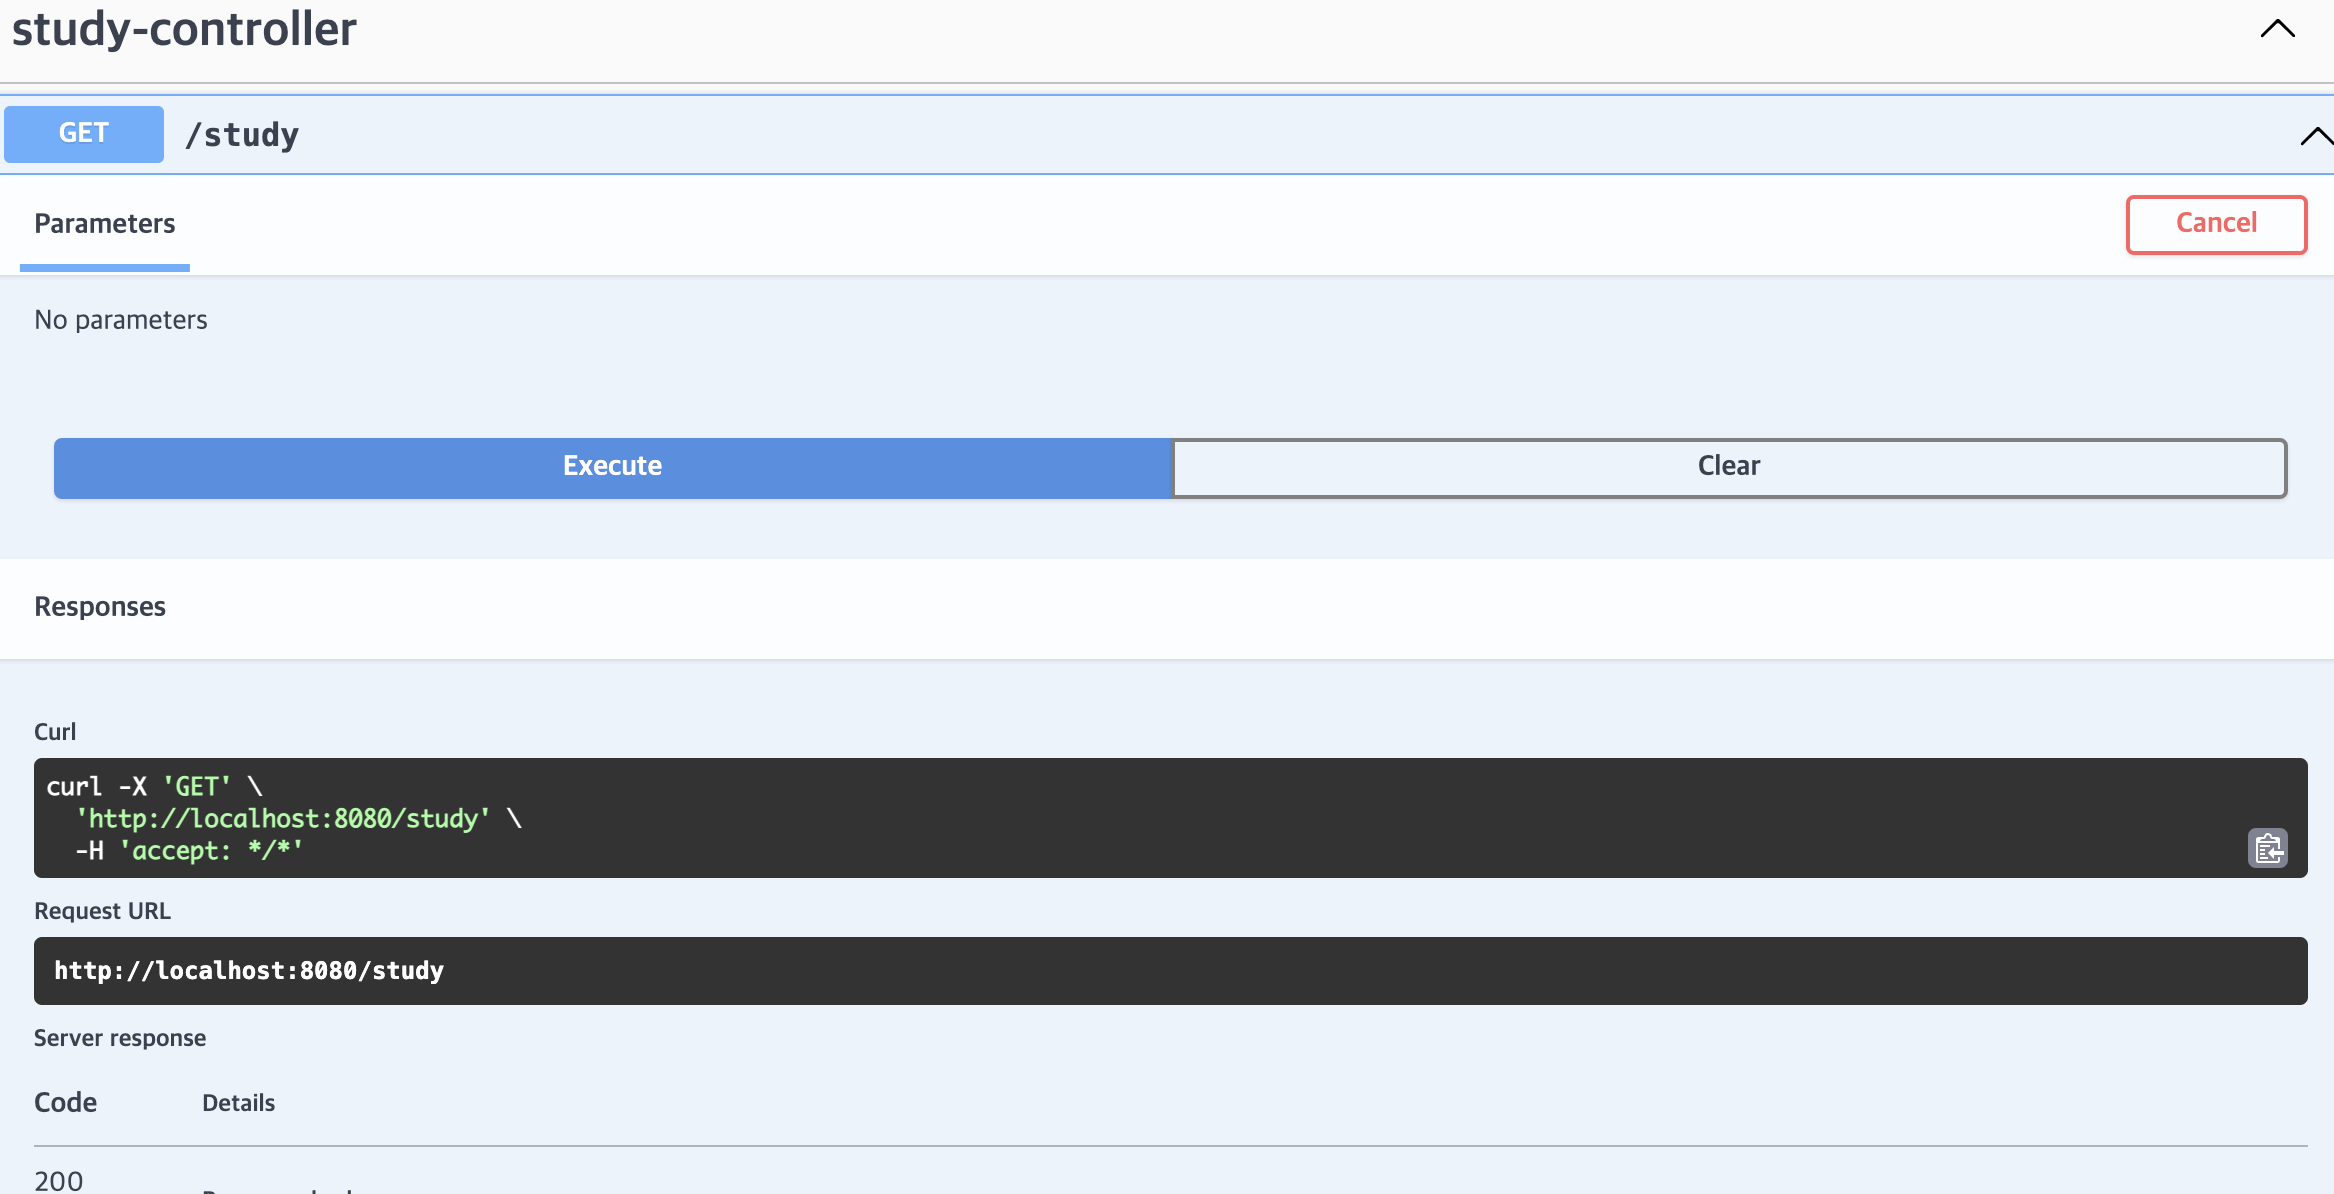2334x1194 pixels.
Task: Copy the curl command to clipboard
Action: click(2267, 848)
